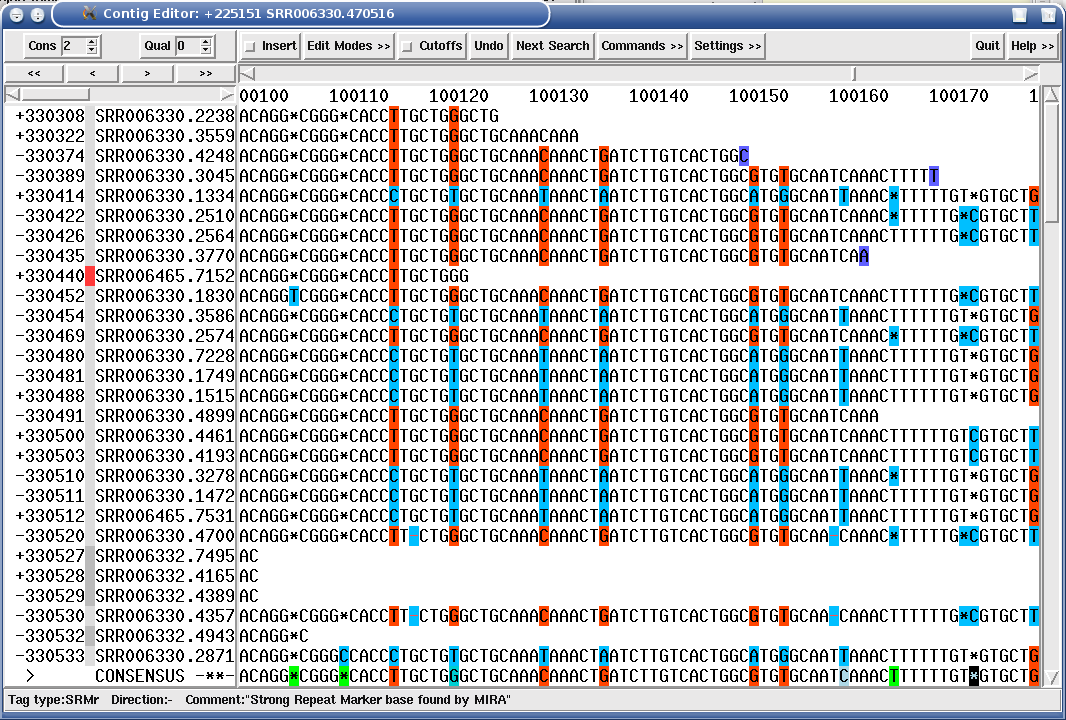Click the purple-highlighted T ending read SRR006330.3045
The image size is (1066, 720).
(933, 176)
